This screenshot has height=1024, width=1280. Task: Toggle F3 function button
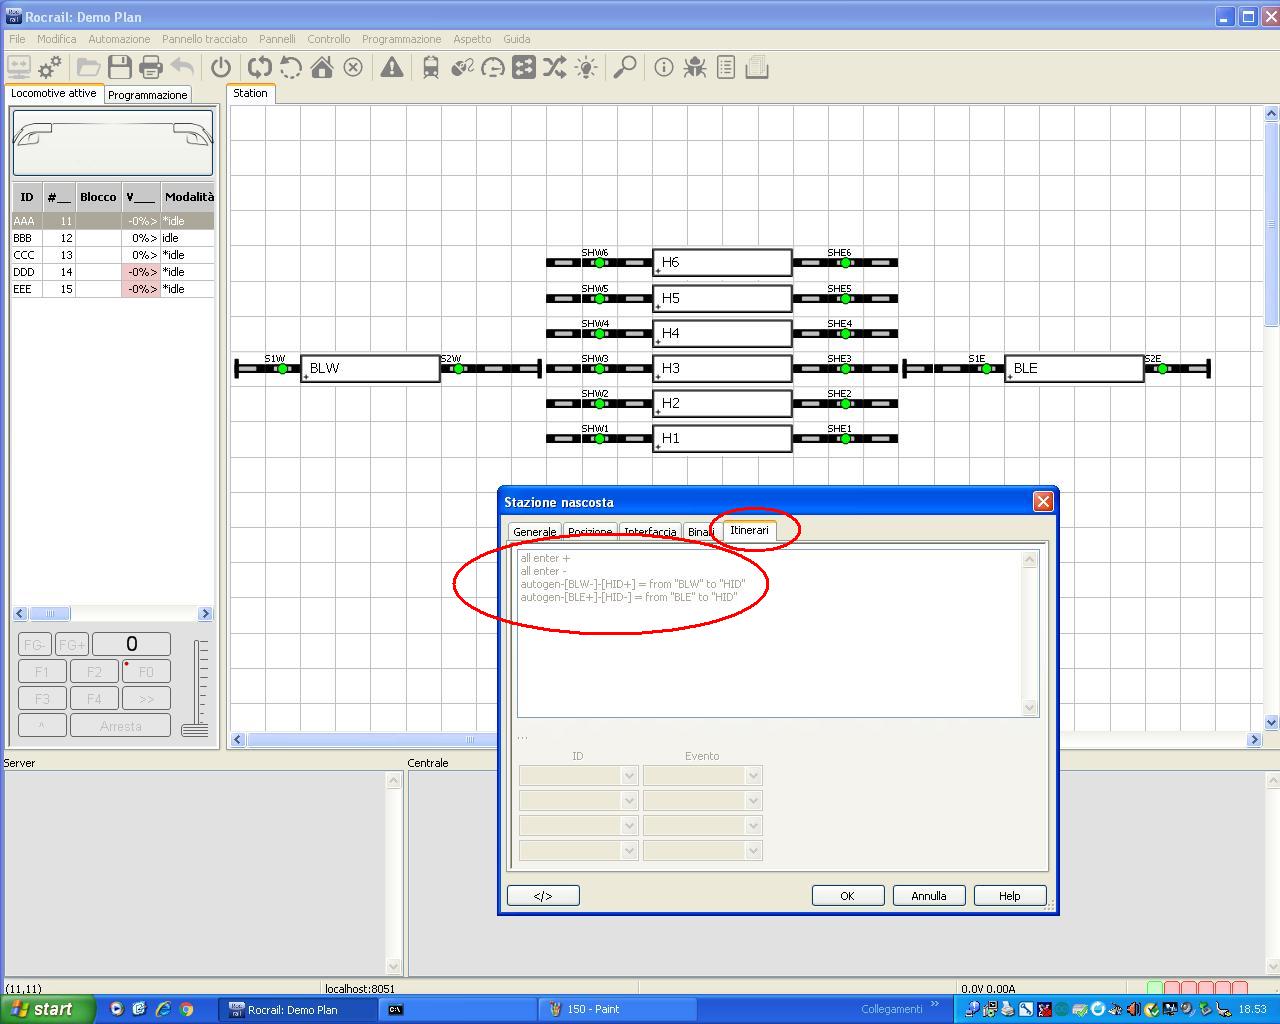(42, 699)
